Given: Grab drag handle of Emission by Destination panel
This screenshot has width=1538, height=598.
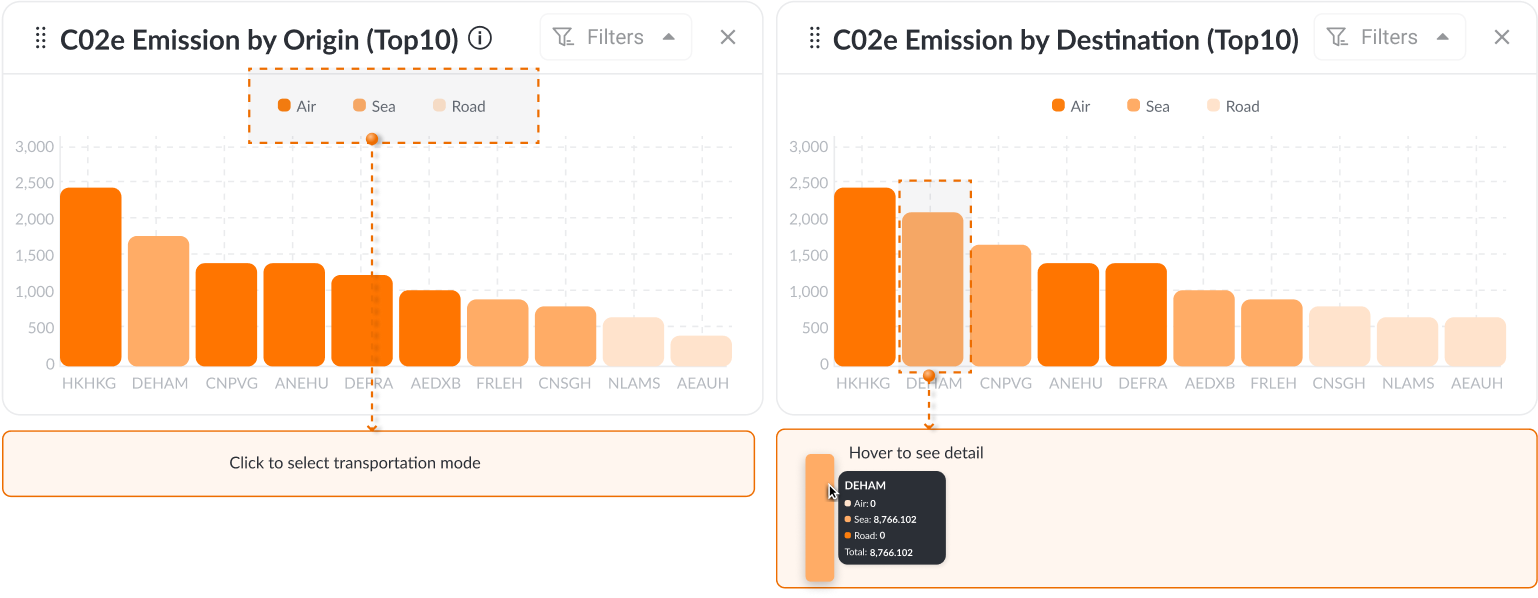Looking at the screenshot, I should (814, 39).
